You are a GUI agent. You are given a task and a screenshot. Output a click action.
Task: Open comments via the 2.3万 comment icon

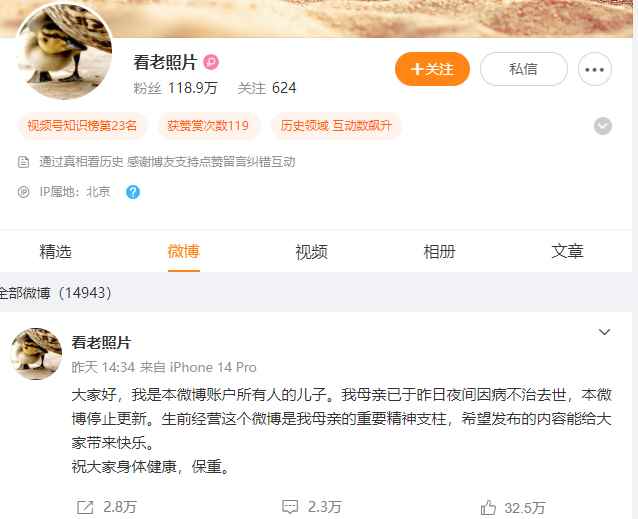(290, 507)
